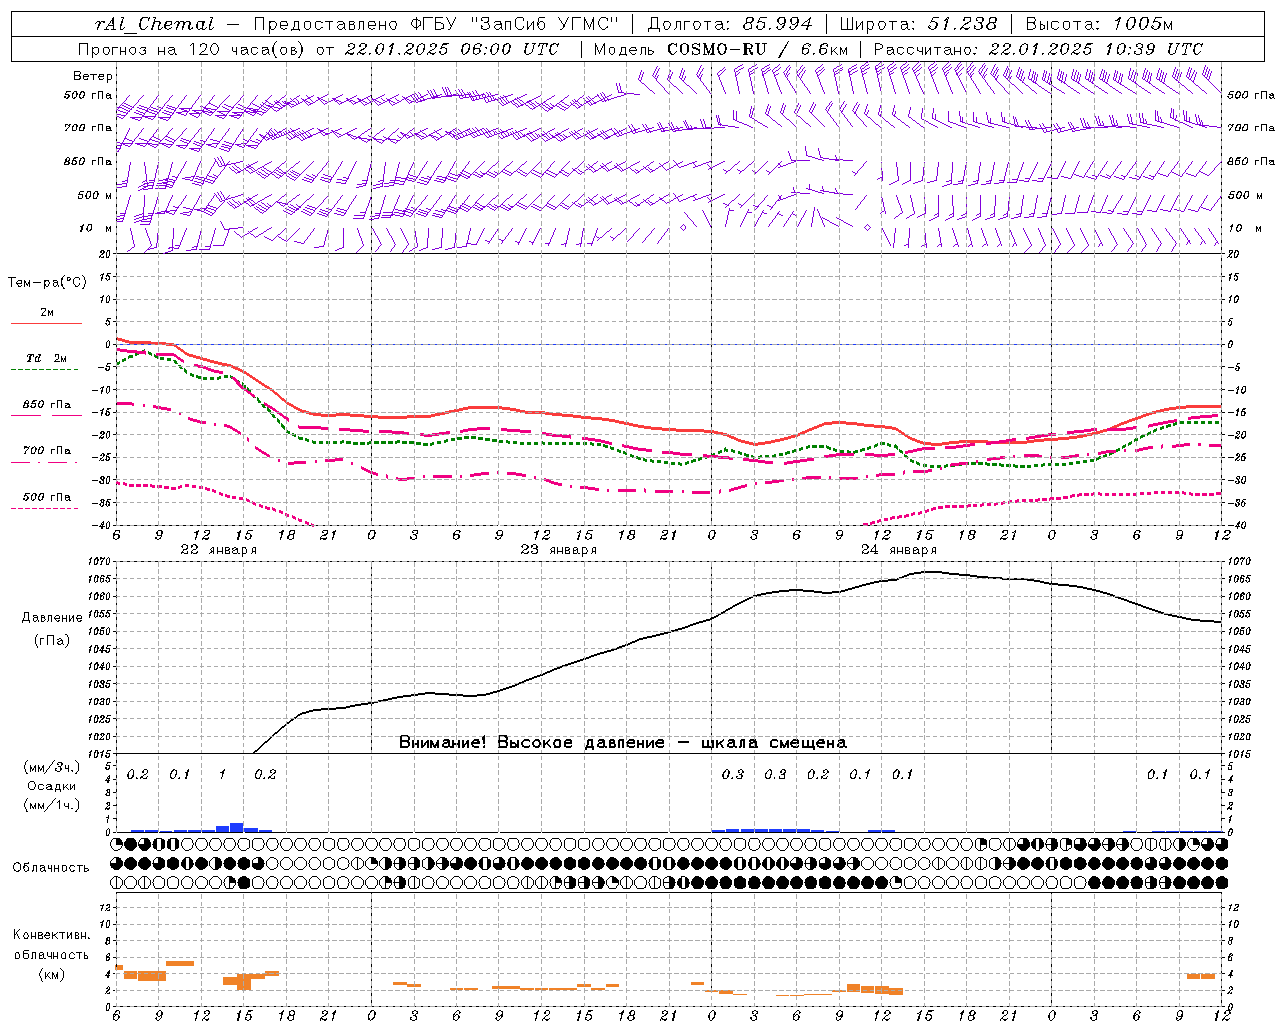The width and height of the screenshot is (1280, 1024).
Task: Click the (мм/1ч.) precipitation unit label
Action: click(51, 805)
